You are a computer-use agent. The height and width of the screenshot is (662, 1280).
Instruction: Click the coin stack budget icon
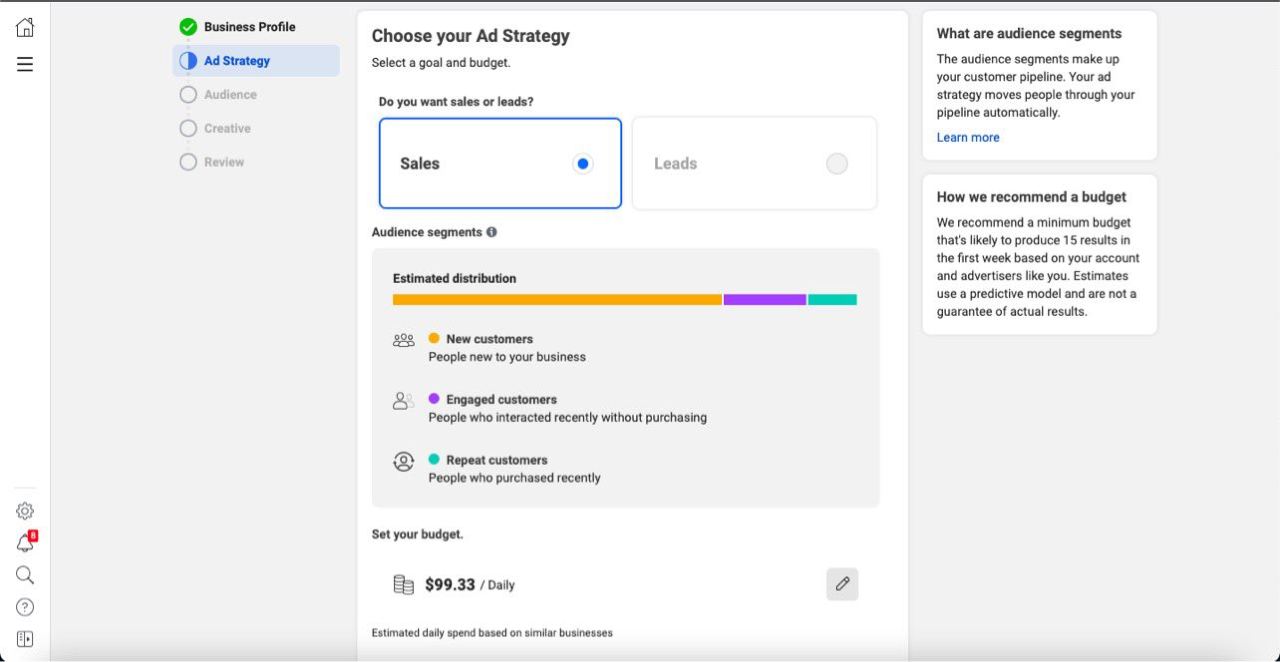click(x=404, y=585)
